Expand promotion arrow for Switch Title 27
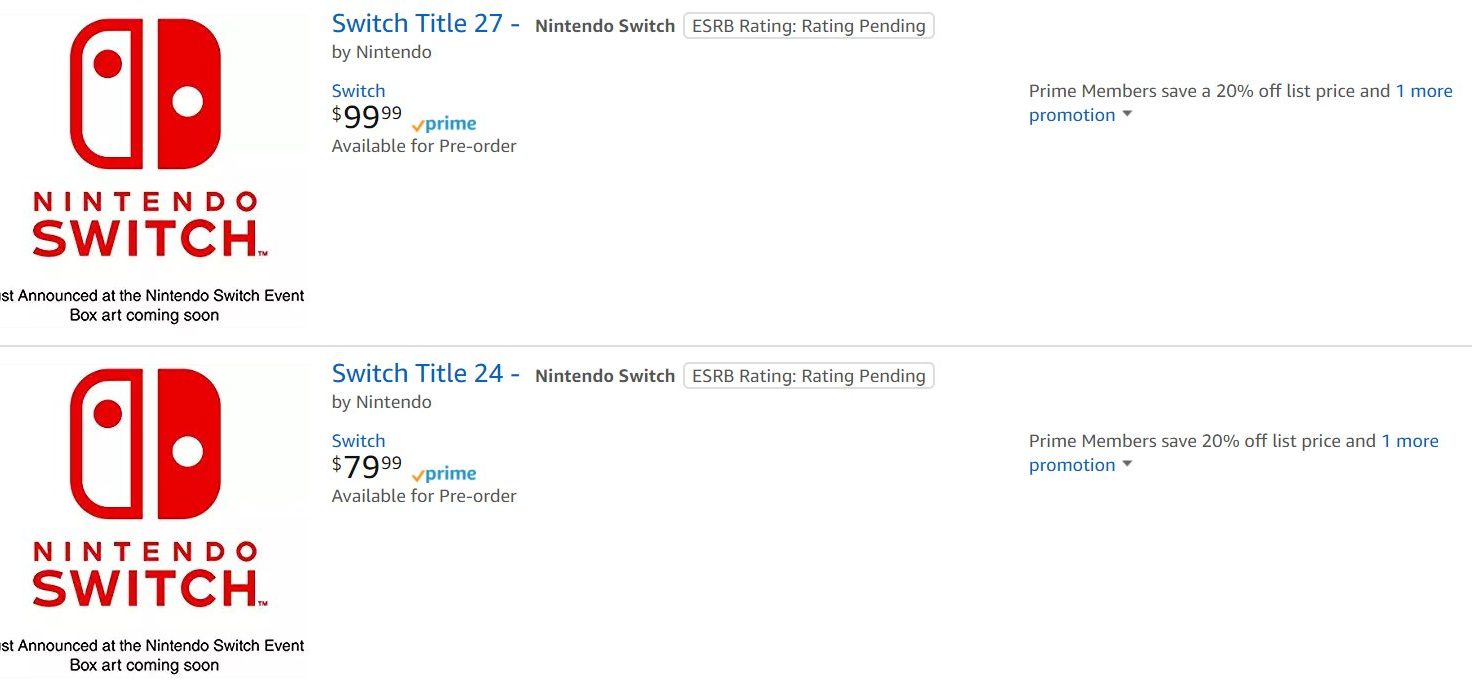The image size is (1472, 681). pos(1127,115)
